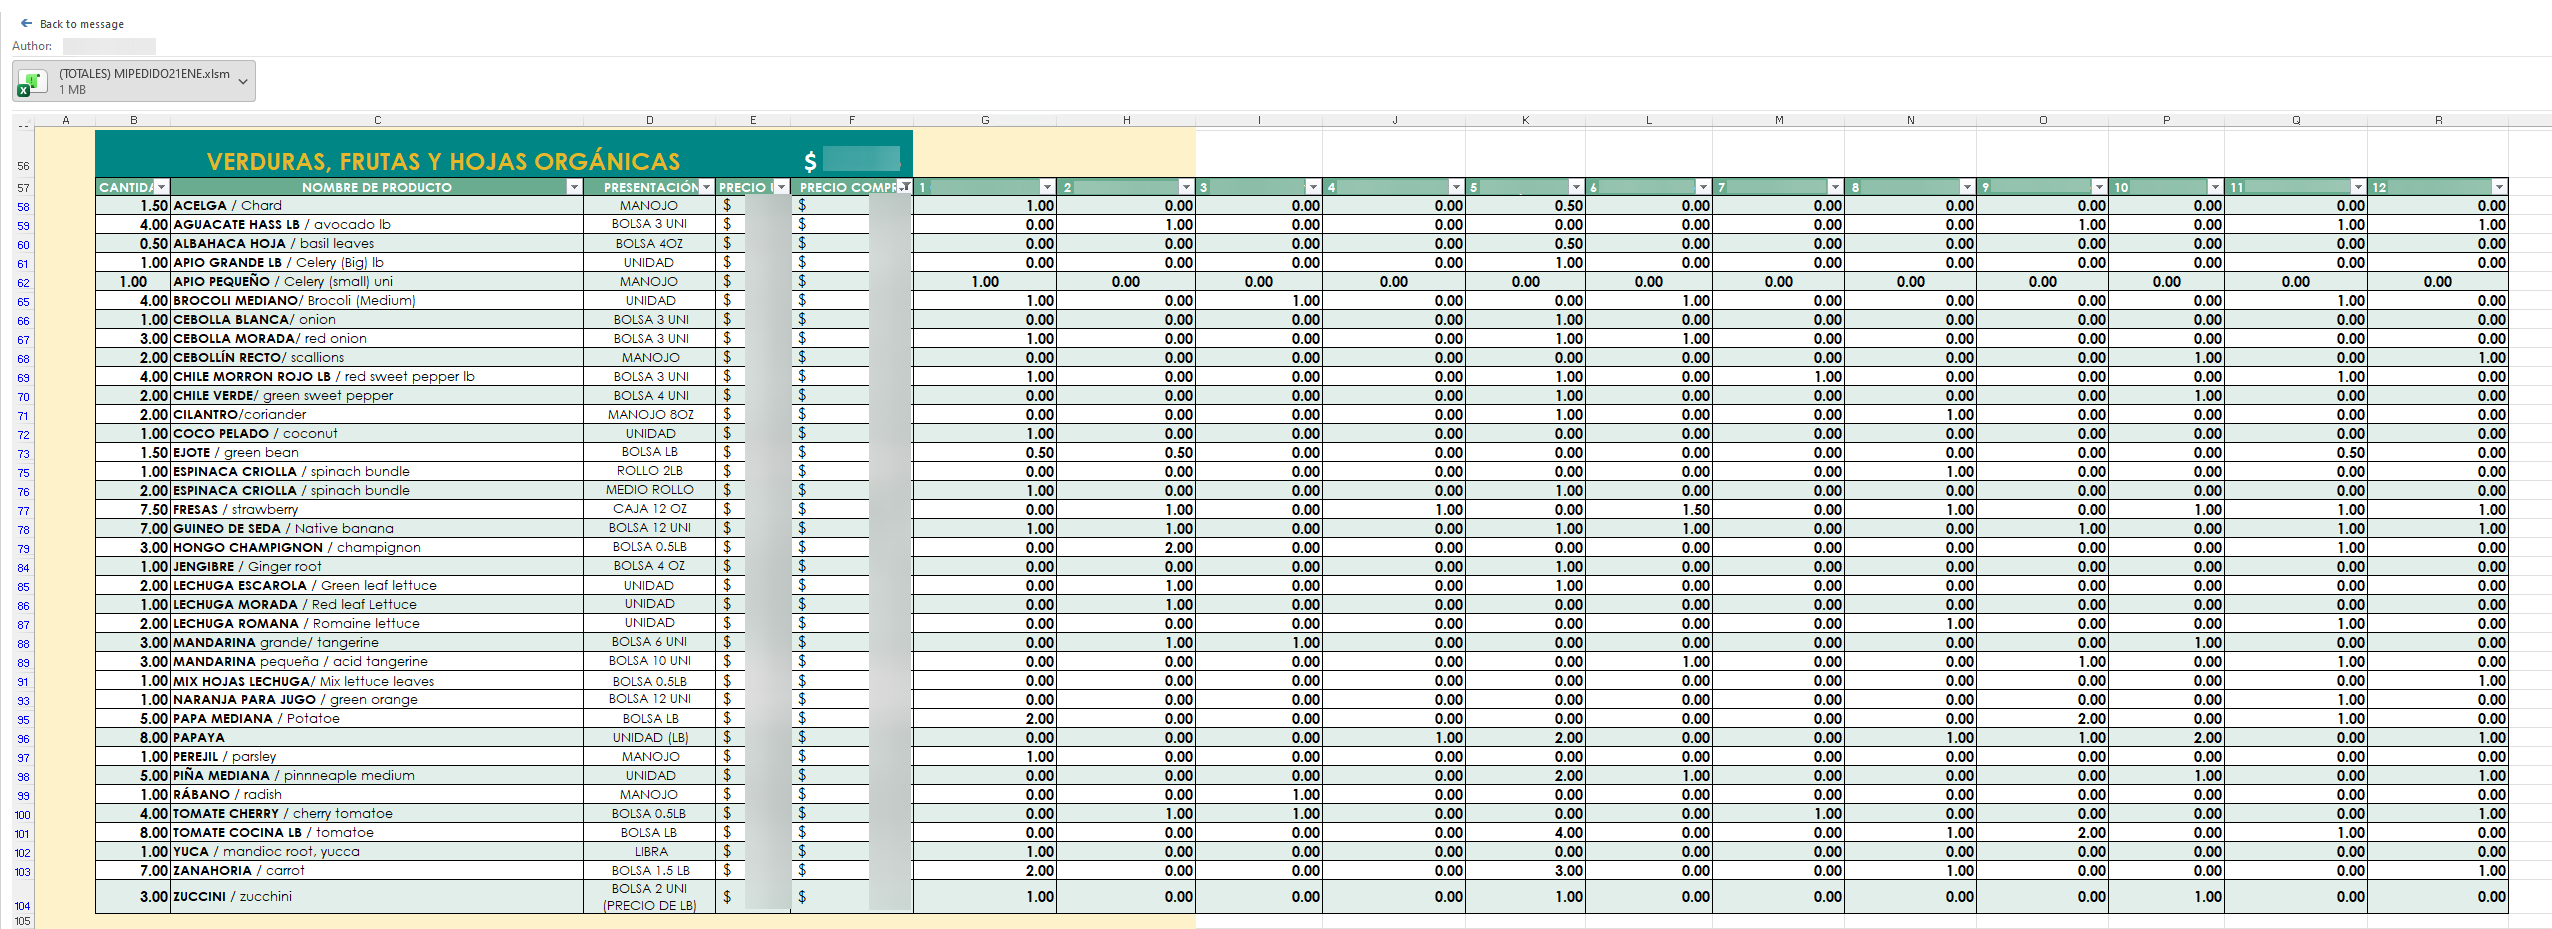Open the PRECIO COMPRA filter dropdown
The height and width of the screenshot is (929, 2552).
coord(904,187)
